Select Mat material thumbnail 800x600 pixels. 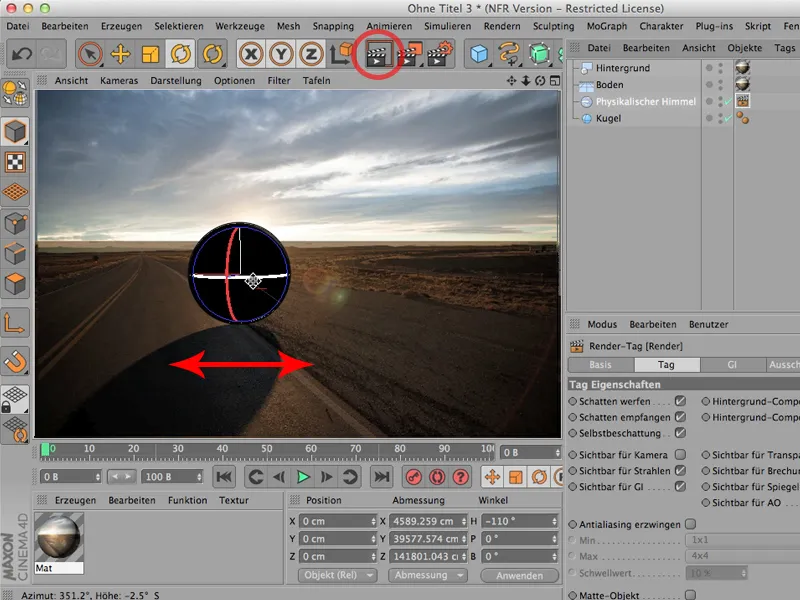(59, 538)
